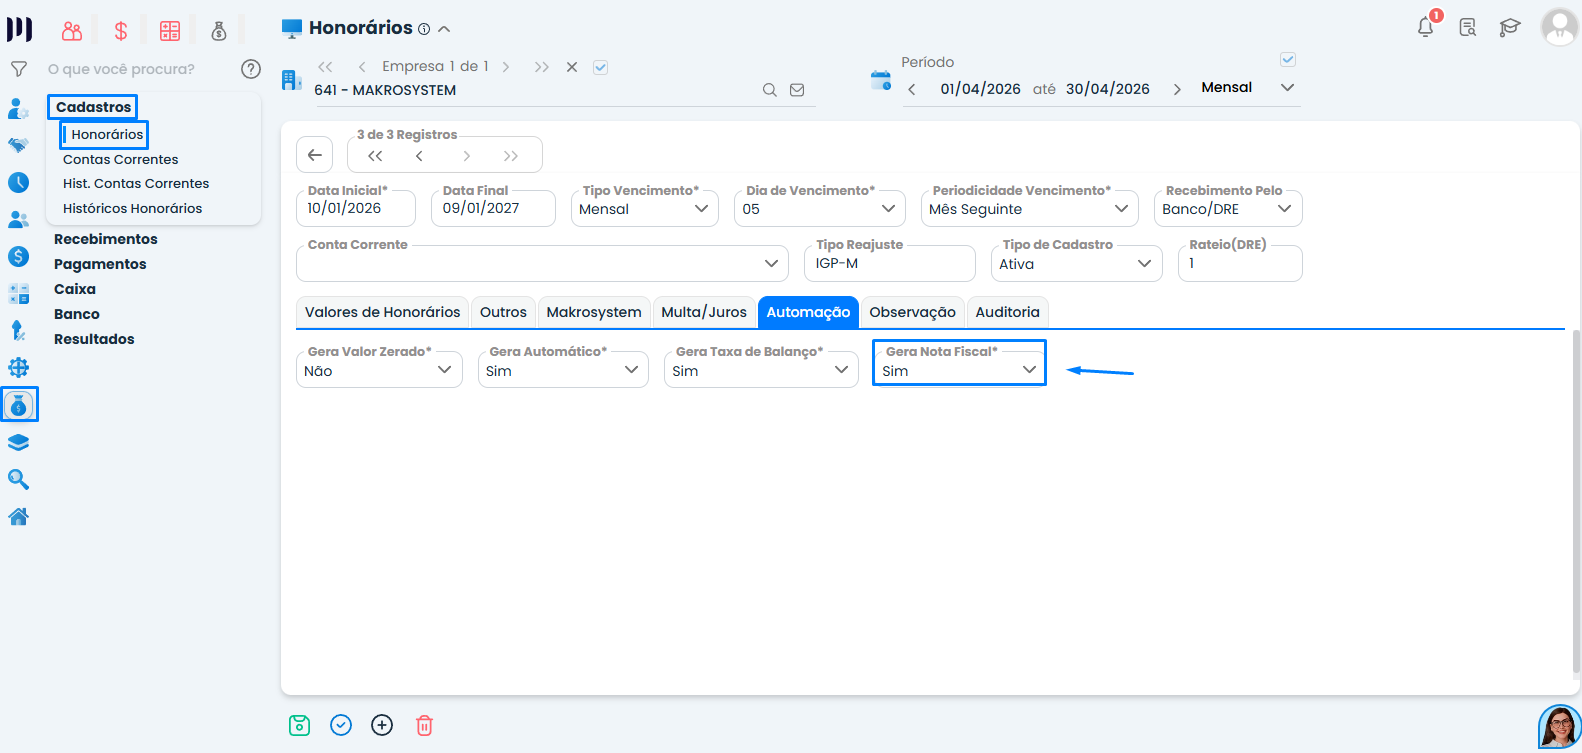
Task: Open the home icon in left sidebar
Action: tap(18, 517)
